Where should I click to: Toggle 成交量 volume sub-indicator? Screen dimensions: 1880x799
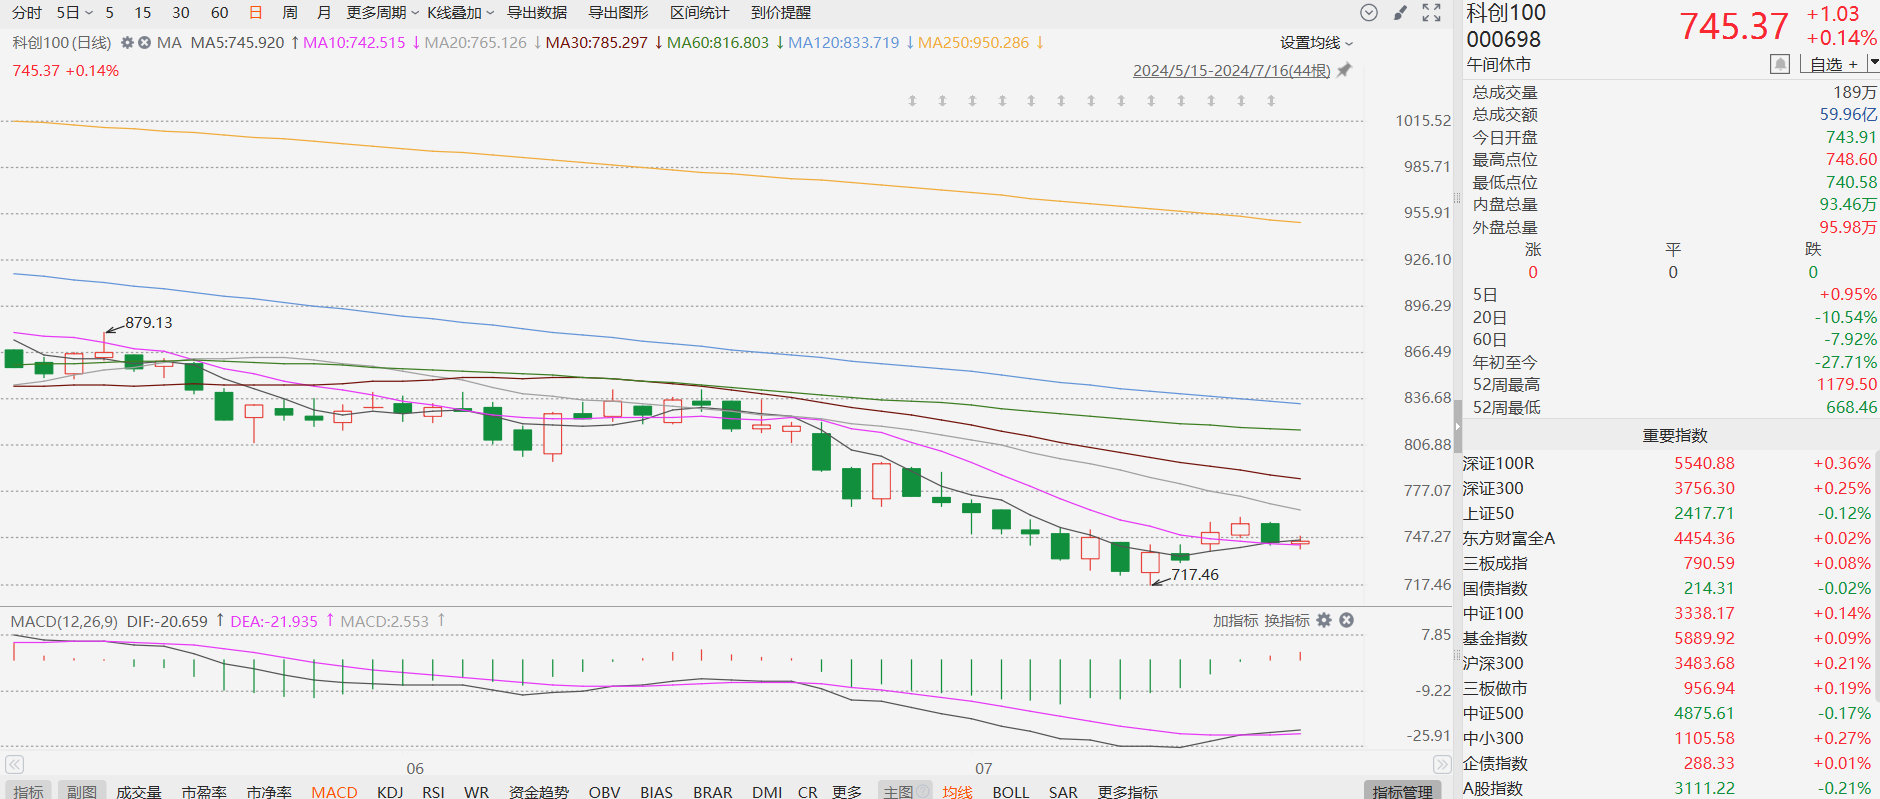click(x=138, y=791)
